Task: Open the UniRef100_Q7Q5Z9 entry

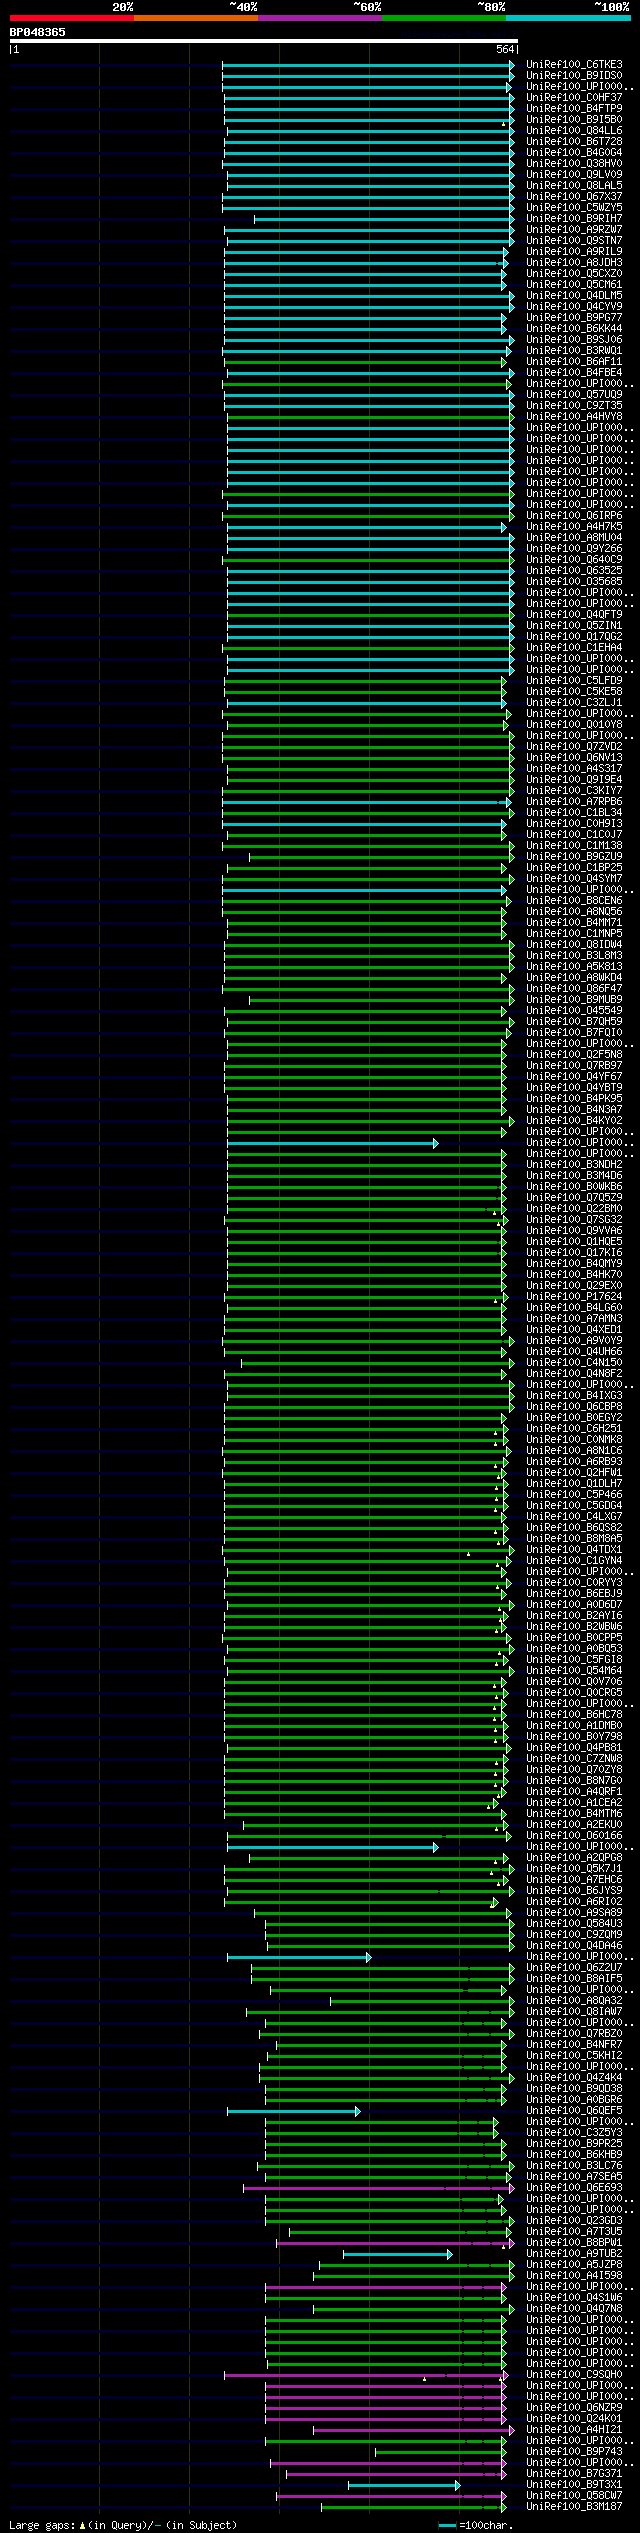Action: coord(574,1198)
